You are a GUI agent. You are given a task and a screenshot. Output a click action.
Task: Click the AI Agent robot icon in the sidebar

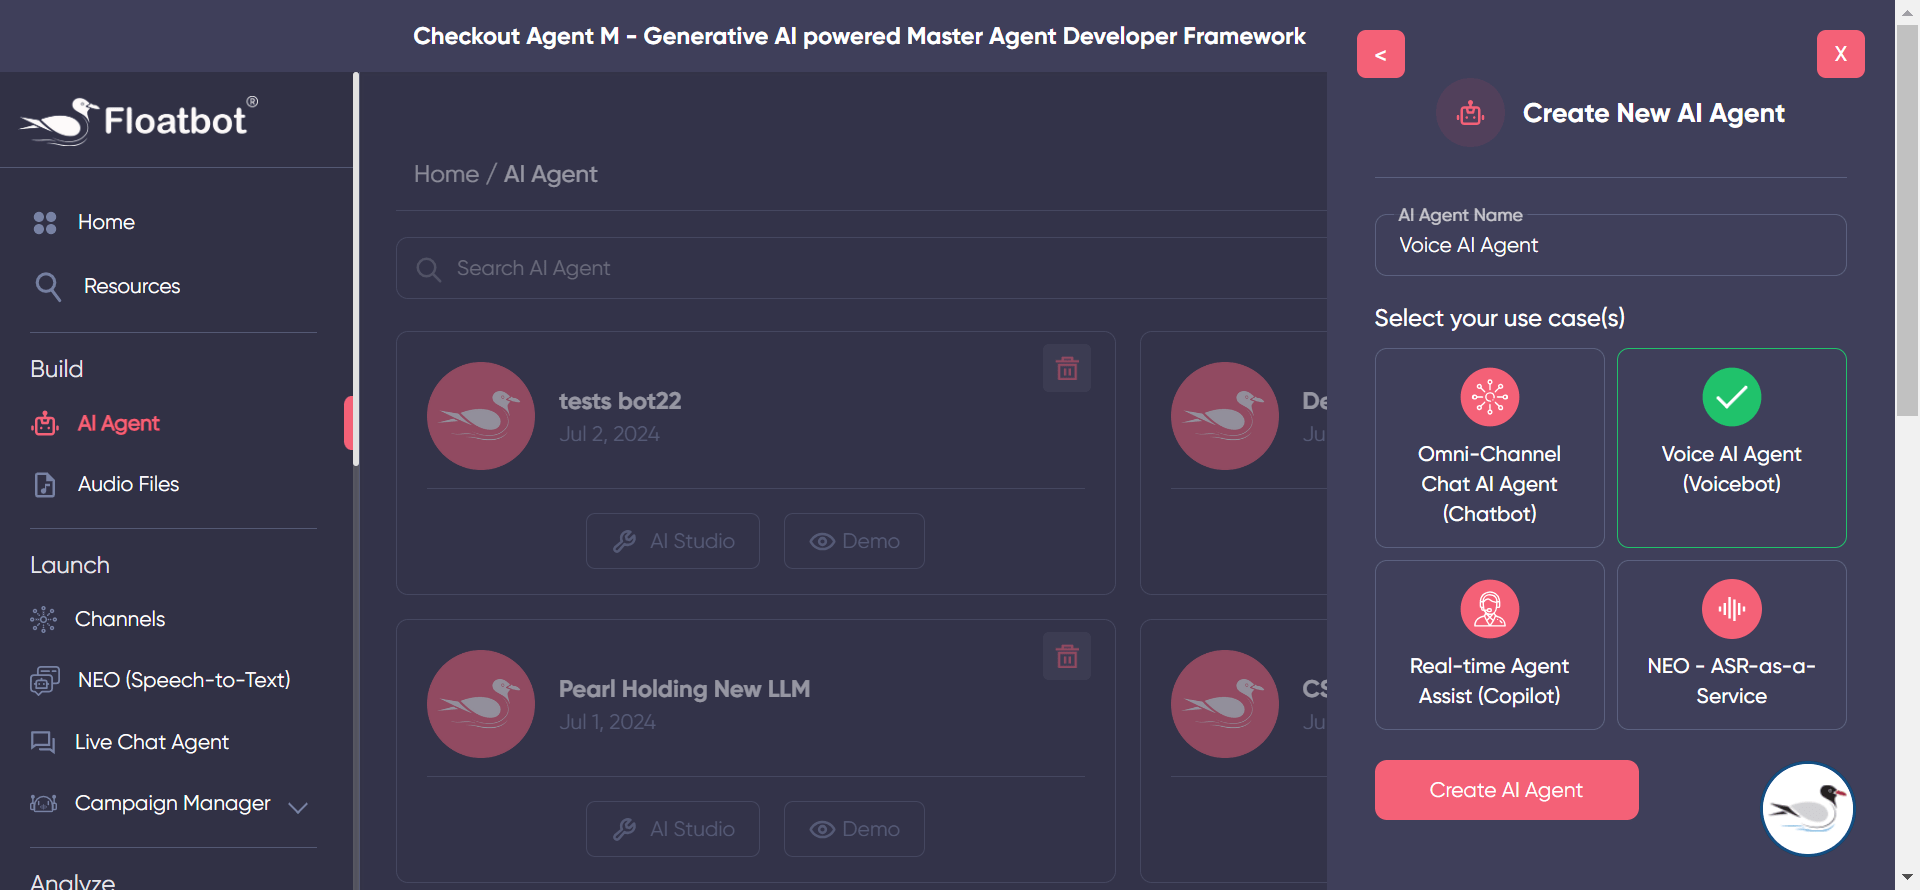pyautogui.click(x=45, y=424)
